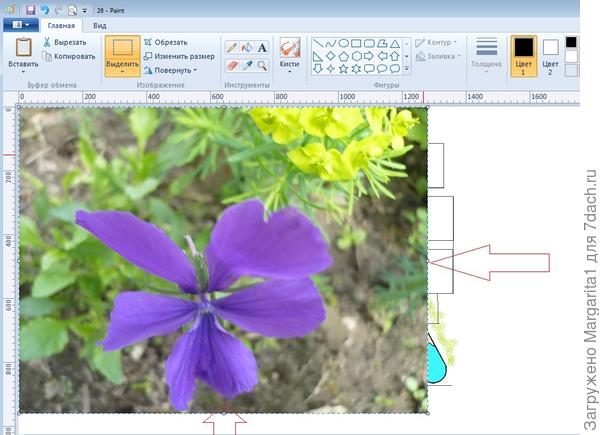
Task: Activate Цвет 2 background color box
Action: coord(550,56)
